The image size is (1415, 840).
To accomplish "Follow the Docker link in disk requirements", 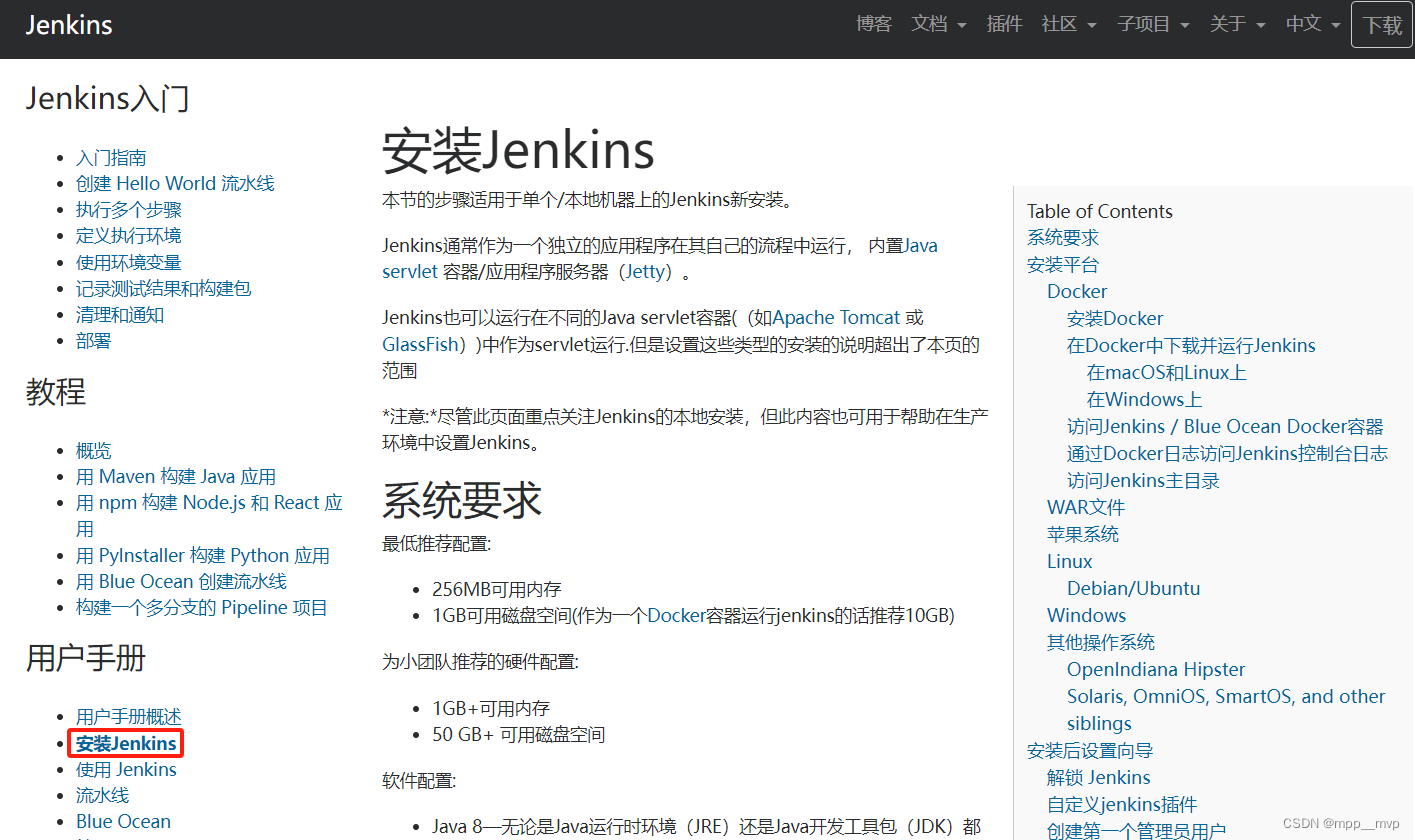I will (x=677, y=615).
